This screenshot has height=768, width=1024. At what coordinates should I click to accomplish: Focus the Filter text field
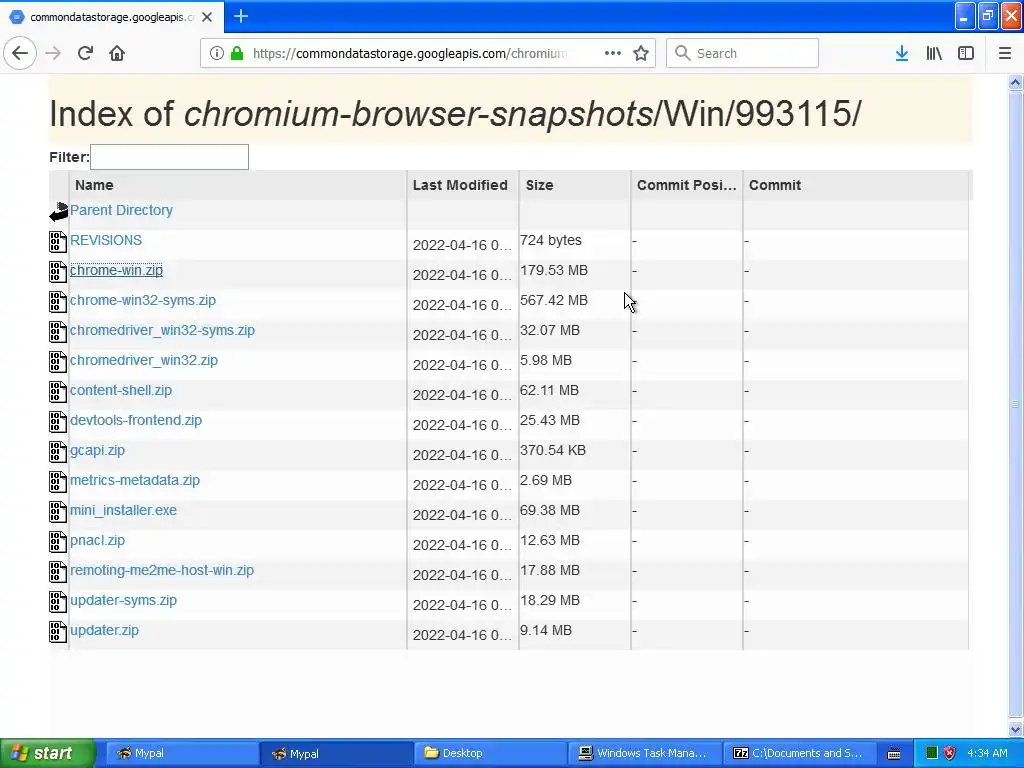point(169,157)
